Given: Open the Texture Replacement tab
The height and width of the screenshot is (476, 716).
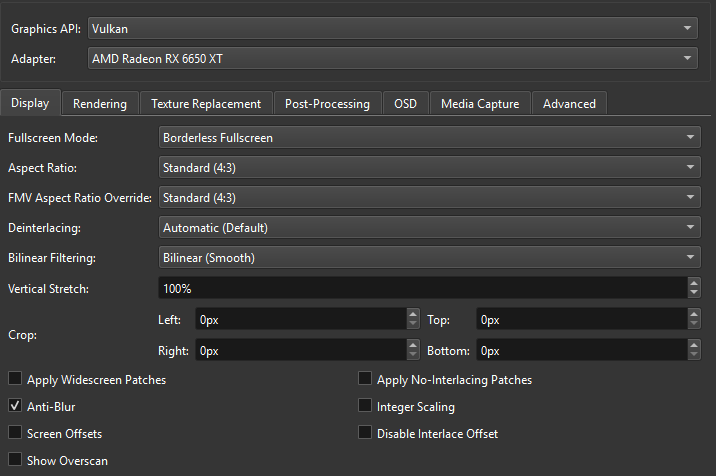Looking at the screenshot, I should click(206, 104).
